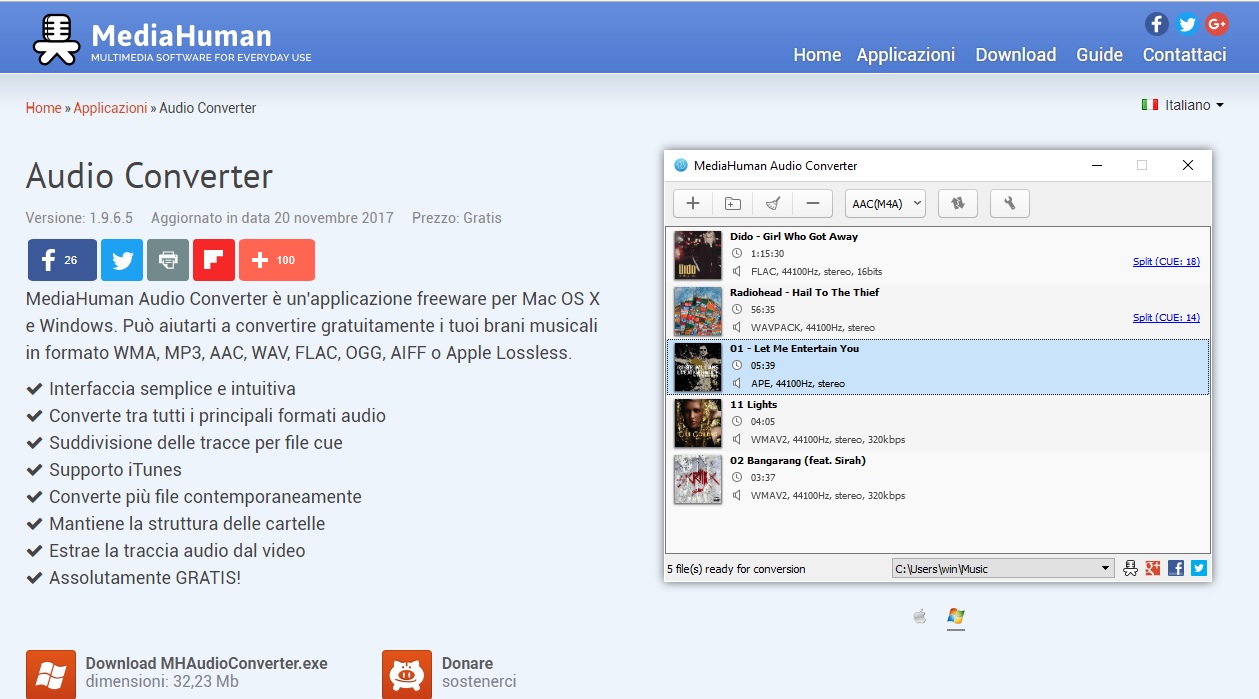This screenshot has width=1259, height=699.
Task: Switch to the Windows screenshot icon
Action: [956, 616]
